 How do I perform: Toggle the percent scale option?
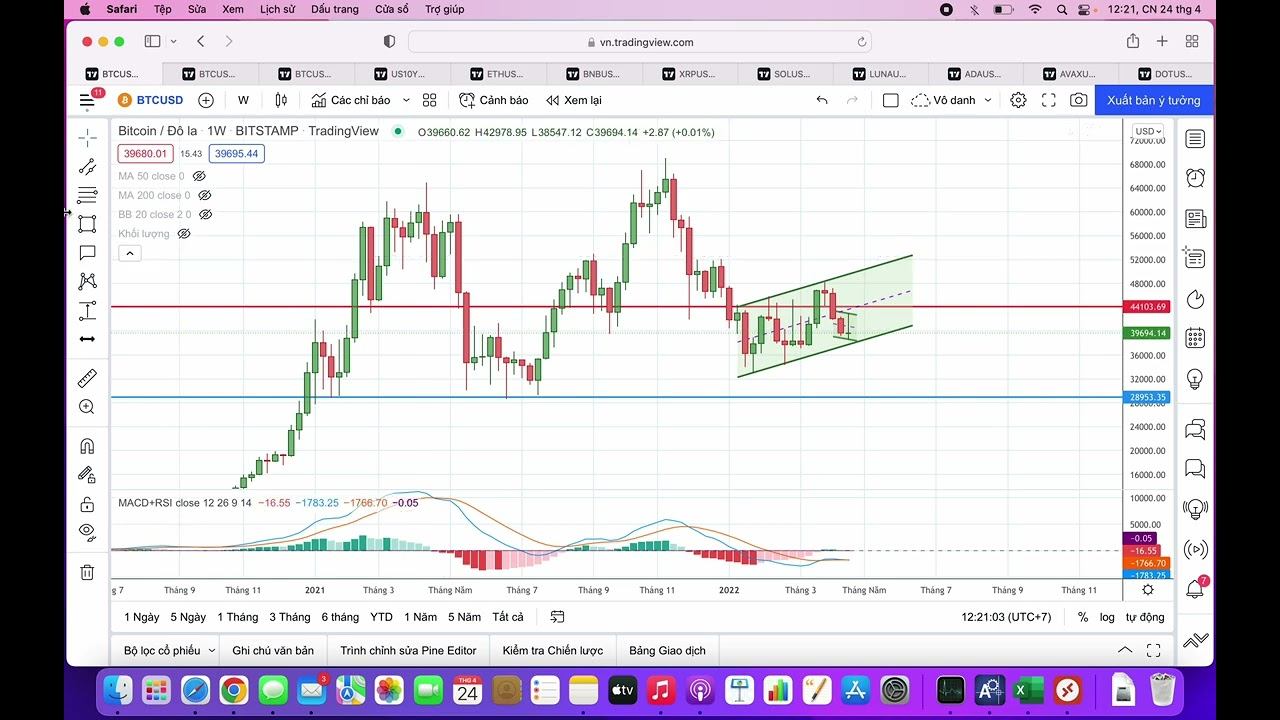coord(1083,617)
